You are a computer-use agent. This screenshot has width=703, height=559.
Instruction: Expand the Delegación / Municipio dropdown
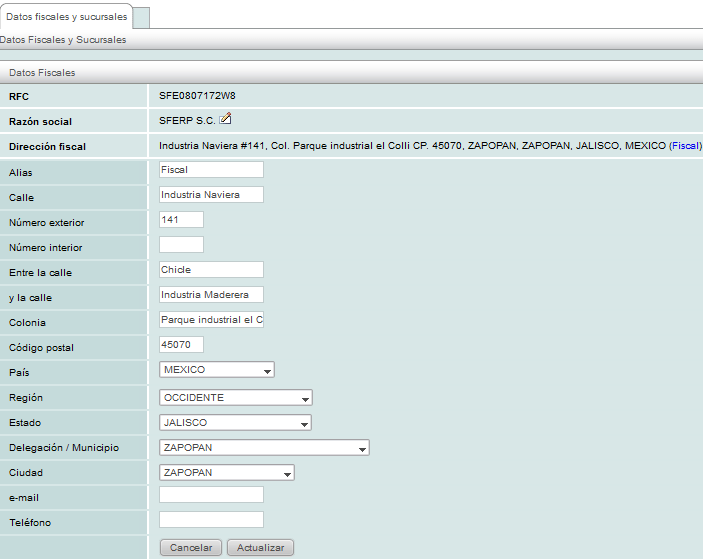tap(265, 448)
